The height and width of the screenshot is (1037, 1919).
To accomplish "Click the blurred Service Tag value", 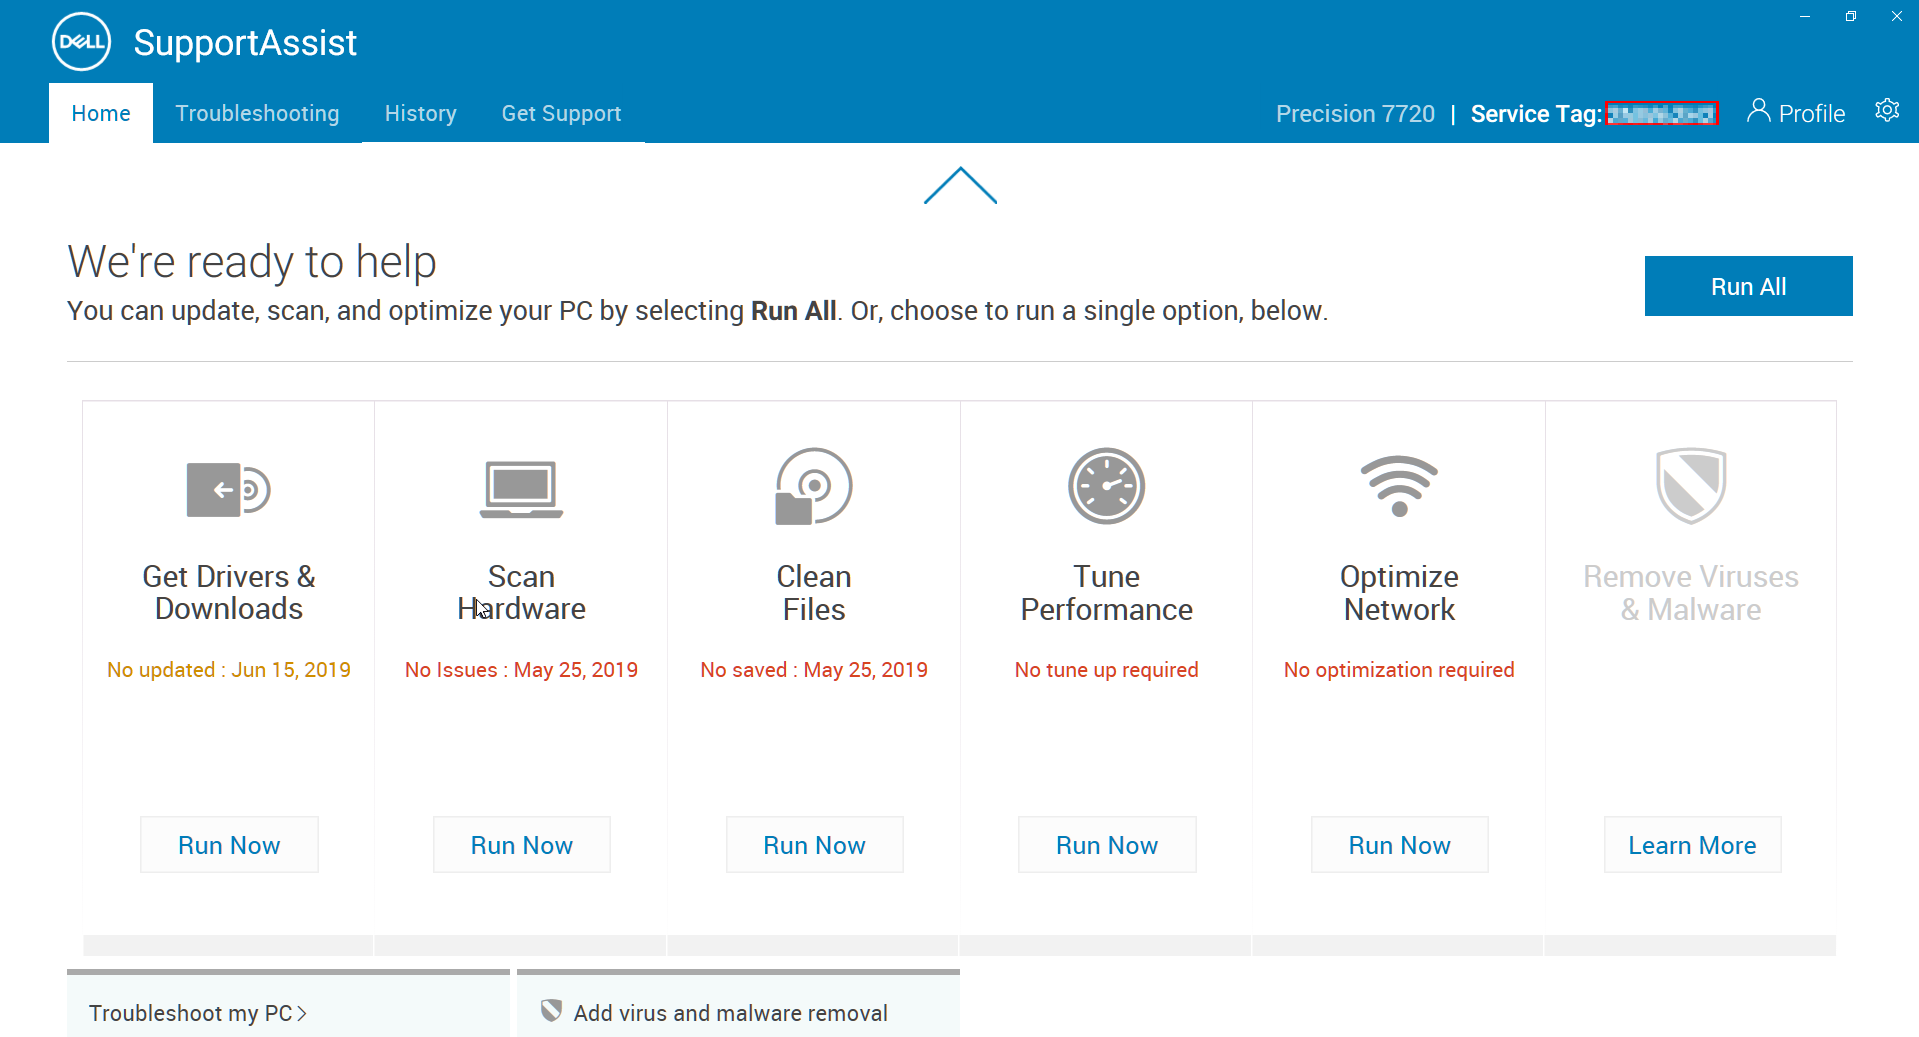I will [x=1661, y=114].
